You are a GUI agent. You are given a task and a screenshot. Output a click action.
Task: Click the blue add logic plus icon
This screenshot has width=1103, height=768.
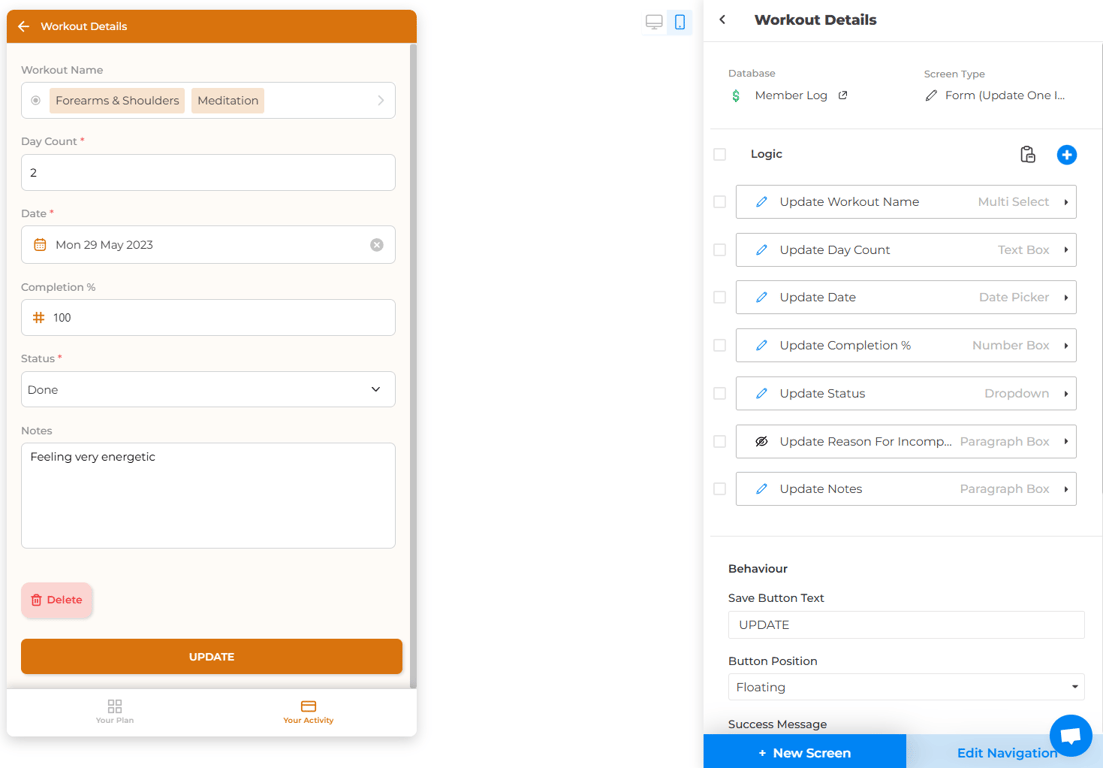(x=1066, y=155)
